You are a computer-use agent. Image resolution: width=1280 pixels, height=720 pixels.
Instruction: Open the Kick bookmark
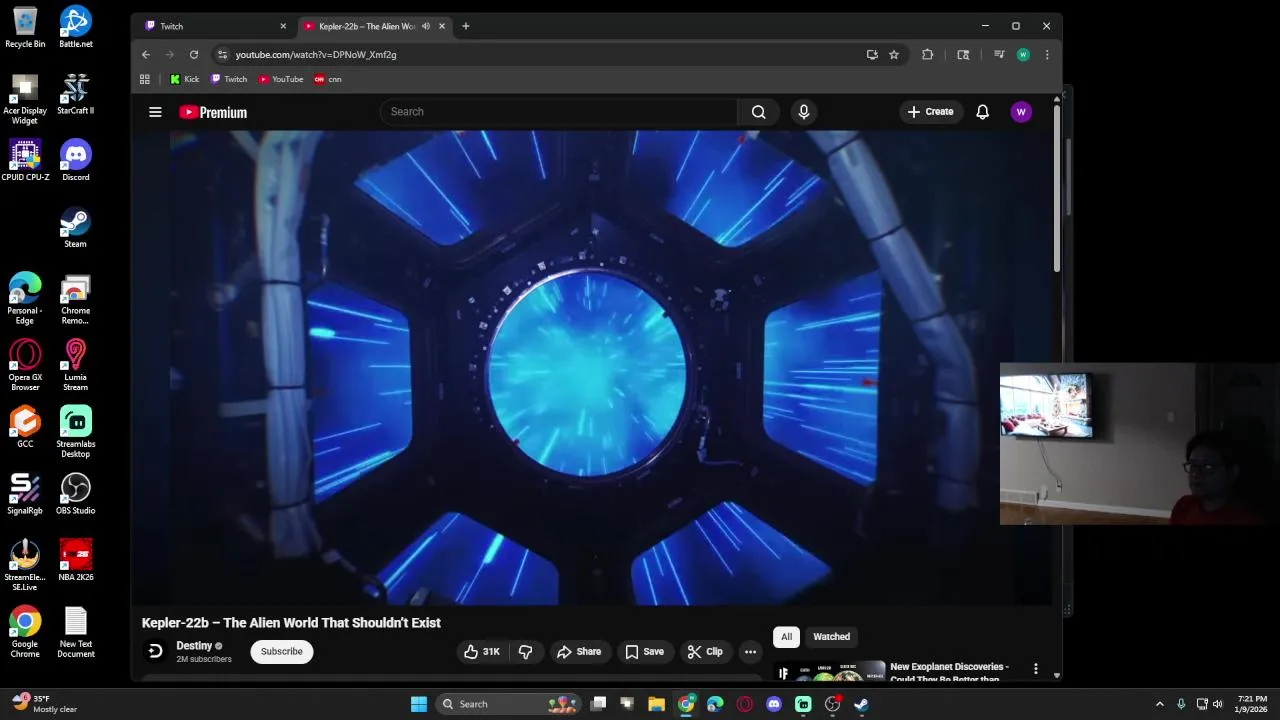[x=184, y=79]
